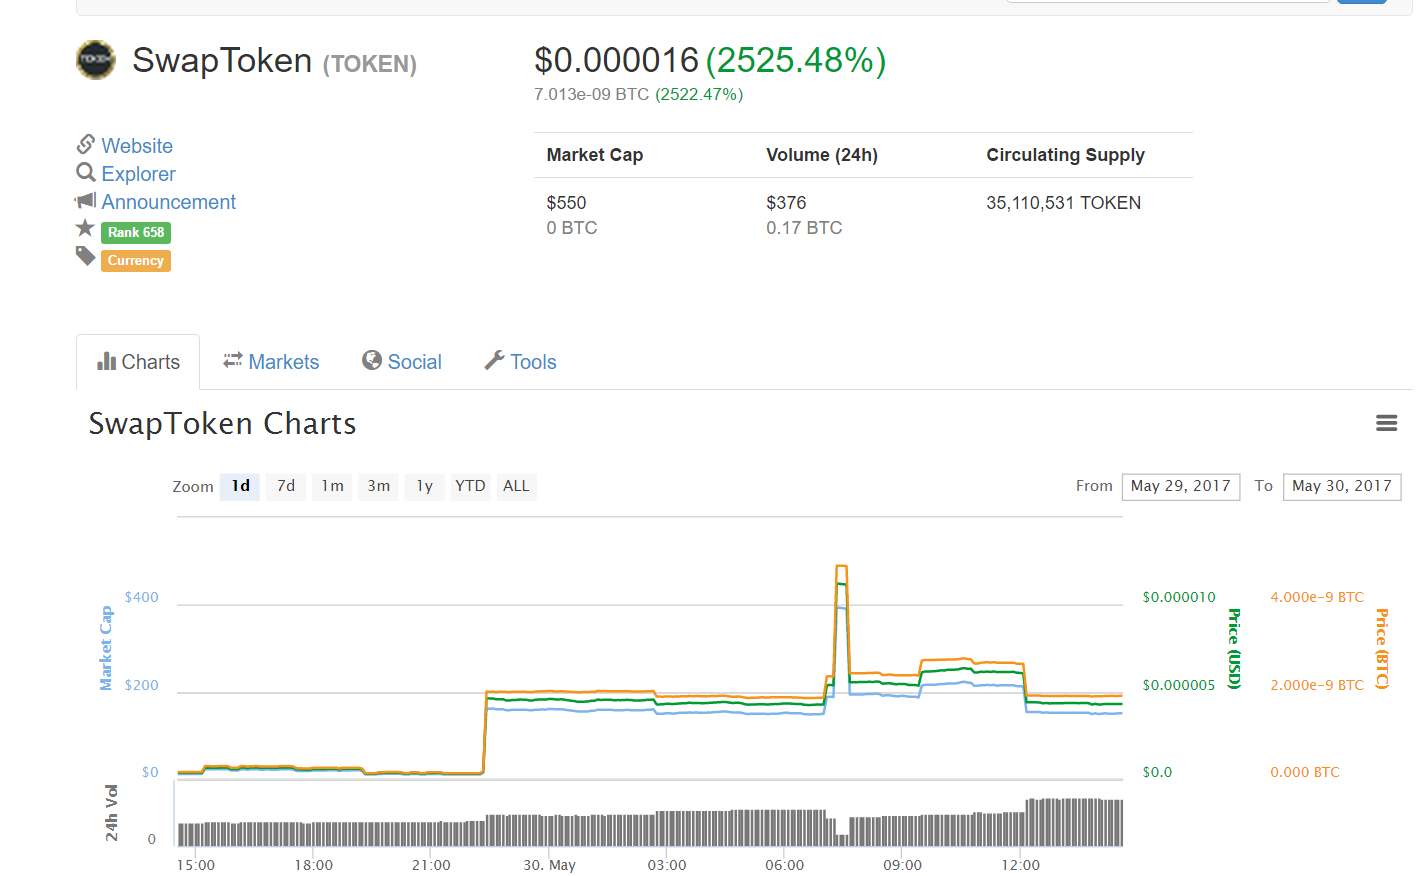Viewport: 1419px width, 876px height.
Task: Click the magnifier icon beside Explorer
Action: [86, 173]
